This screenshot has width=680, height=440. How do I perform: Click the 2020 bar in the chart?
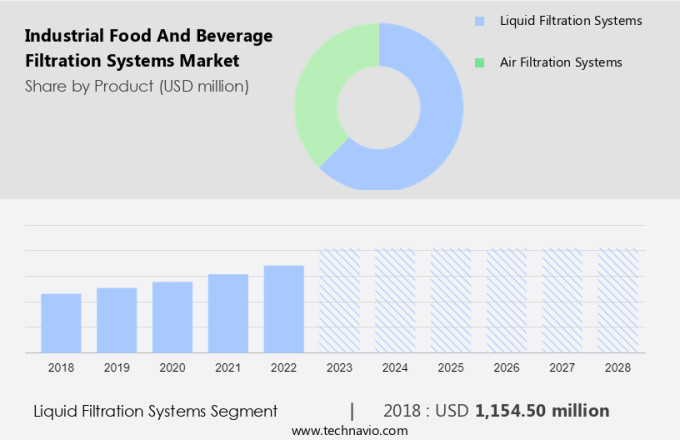click(172, 317)
